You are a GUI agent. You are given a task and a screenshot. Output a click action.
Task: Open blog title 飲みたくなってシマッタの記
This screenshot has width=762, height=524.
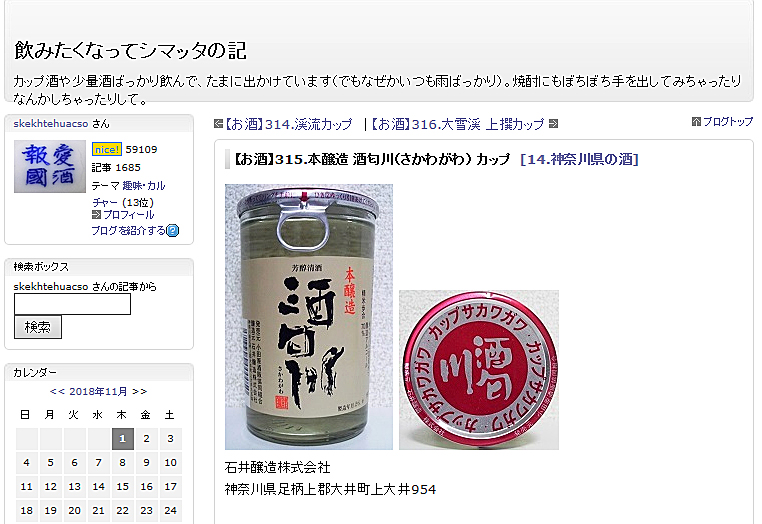(130, 51)
